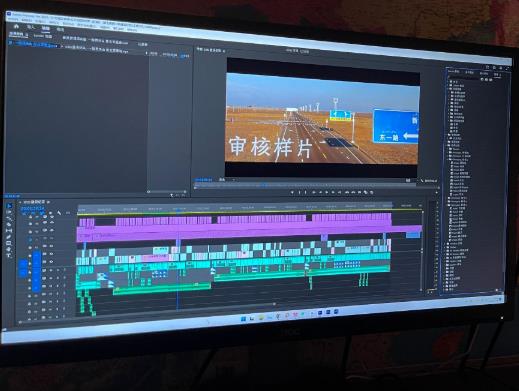Viewport: 519px width, 391px height.
Task: Click Add Marker in program monitor controls
Action: point(292,192)
